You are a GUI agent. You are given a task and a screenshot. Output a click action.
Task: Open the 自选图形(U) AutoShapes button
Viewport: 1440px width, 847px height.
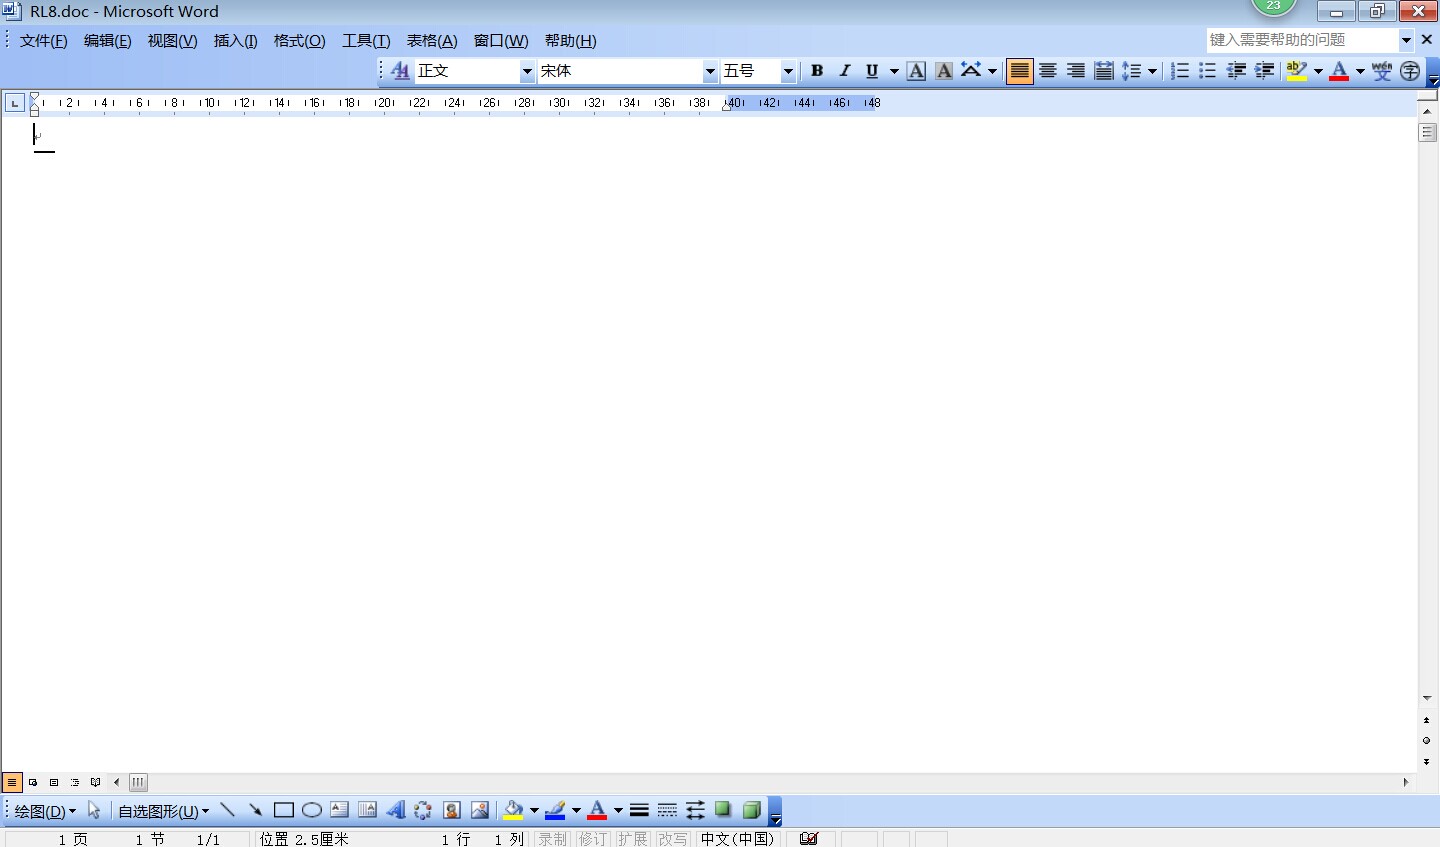pos(163,811)
